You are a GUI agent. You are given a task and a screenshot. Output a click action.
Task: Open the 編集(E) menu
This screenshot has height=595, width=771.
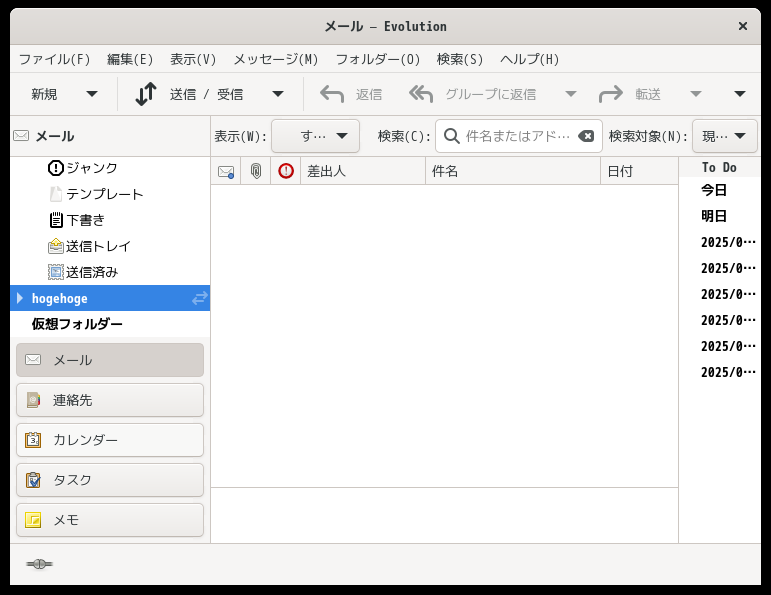click(x=130, y=60)
